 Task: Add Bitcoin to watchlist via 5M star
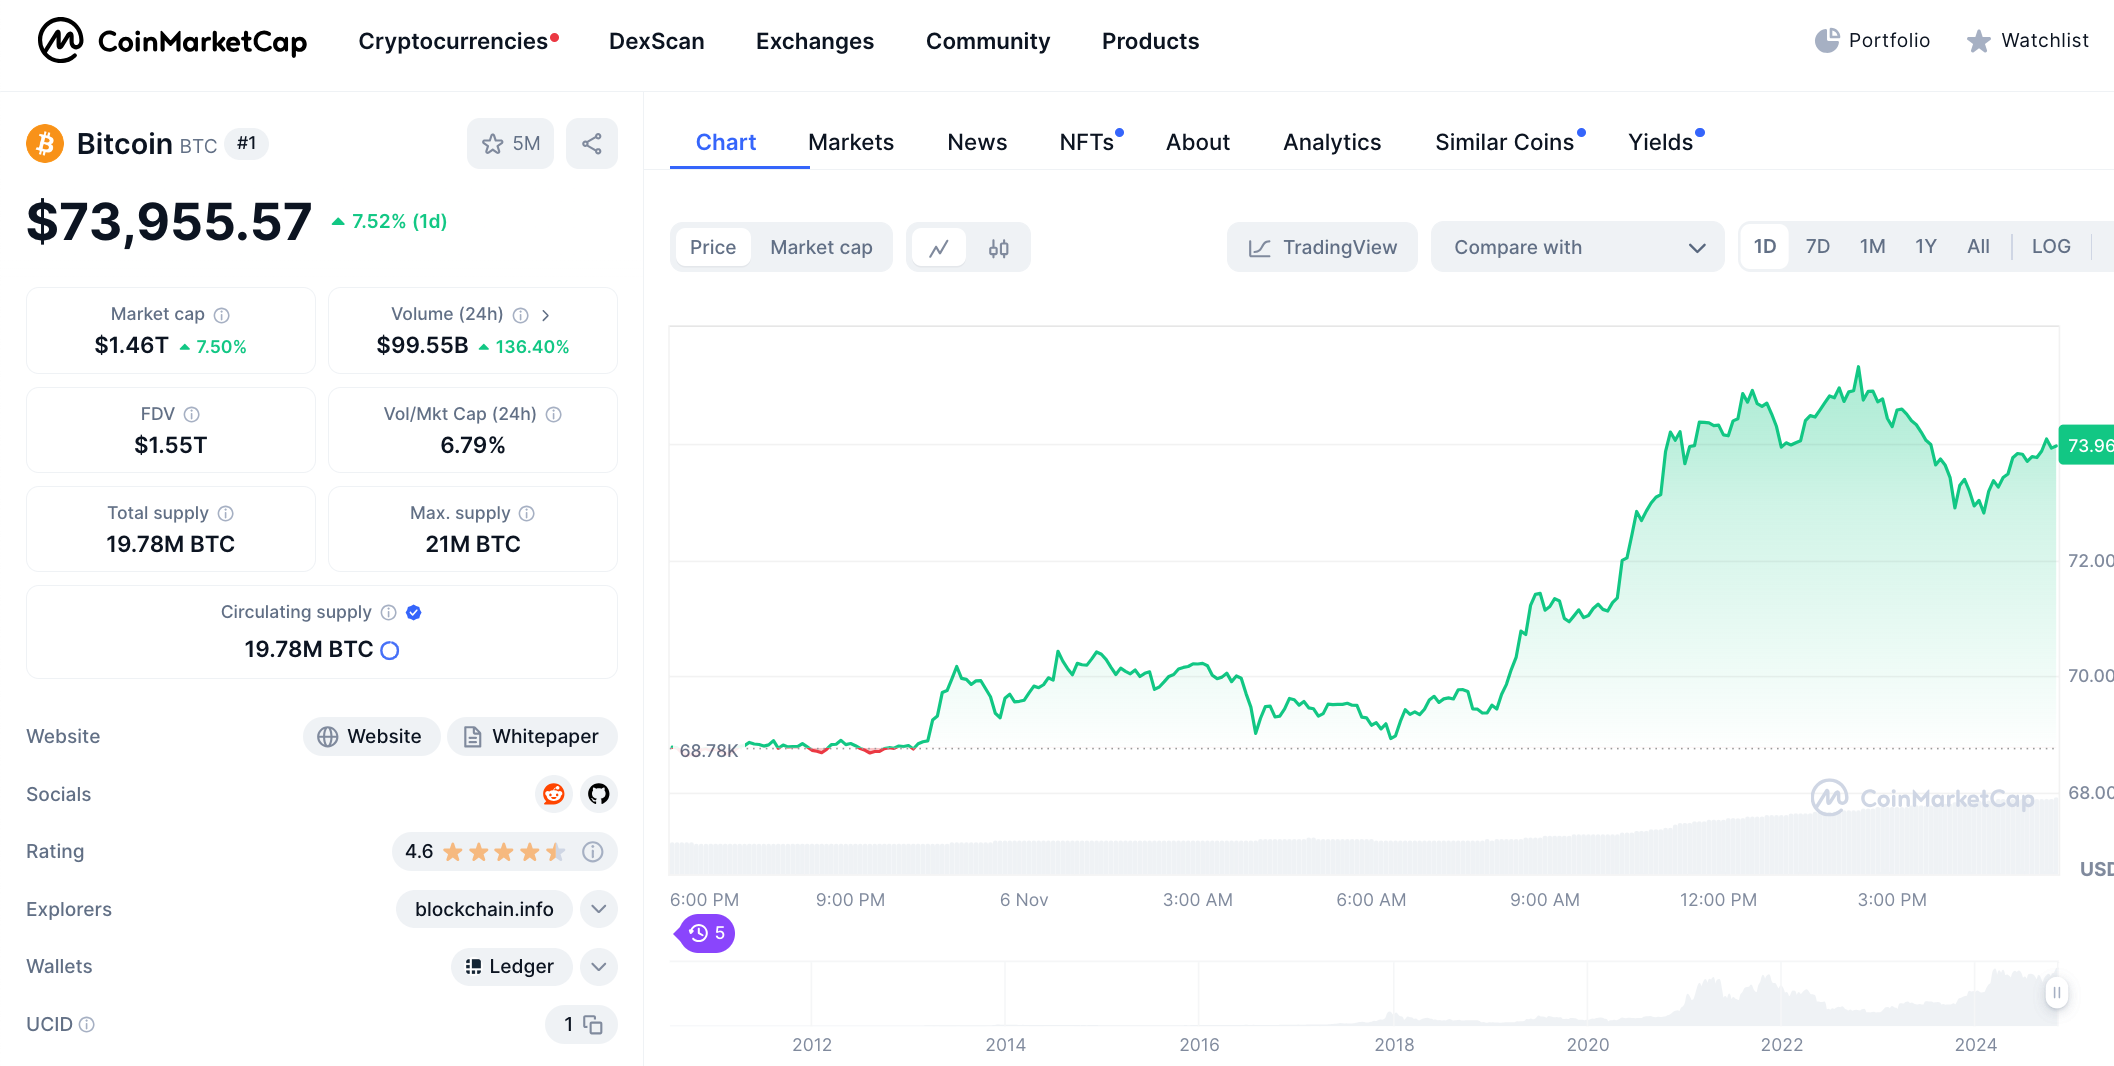(x=510, y=144)
